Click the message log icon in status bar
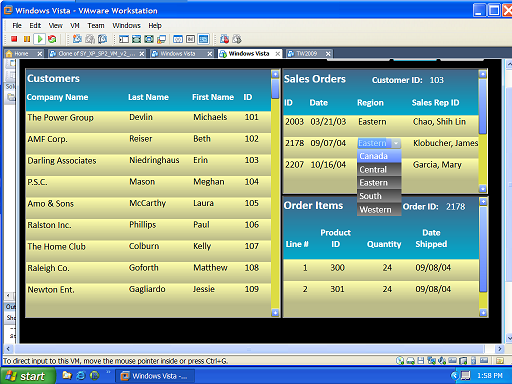This screenshot has height=384, width=512. (499, 361)
